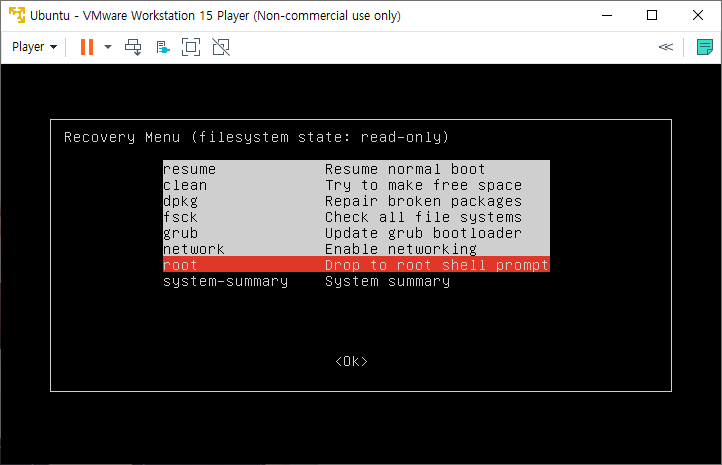Select the fsck check file systems entry
The height and width of the screenshot is (465, 722).
point(356,217)
